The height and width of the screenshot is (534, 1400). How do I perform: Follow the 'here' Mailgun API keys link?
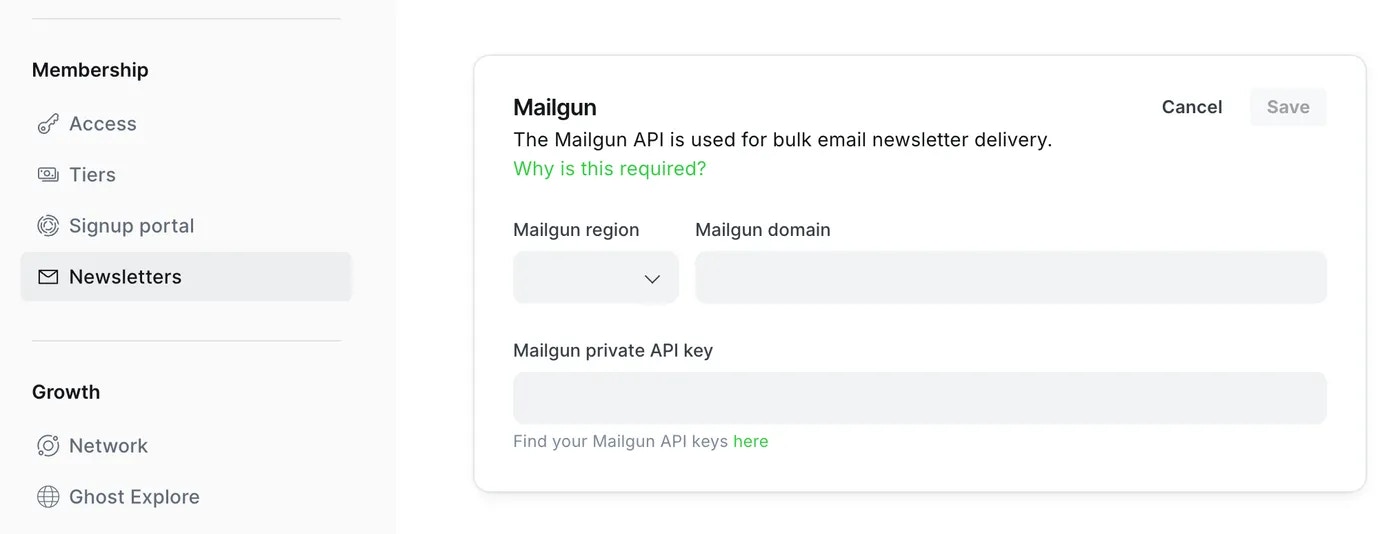click(x=751, y=441)
